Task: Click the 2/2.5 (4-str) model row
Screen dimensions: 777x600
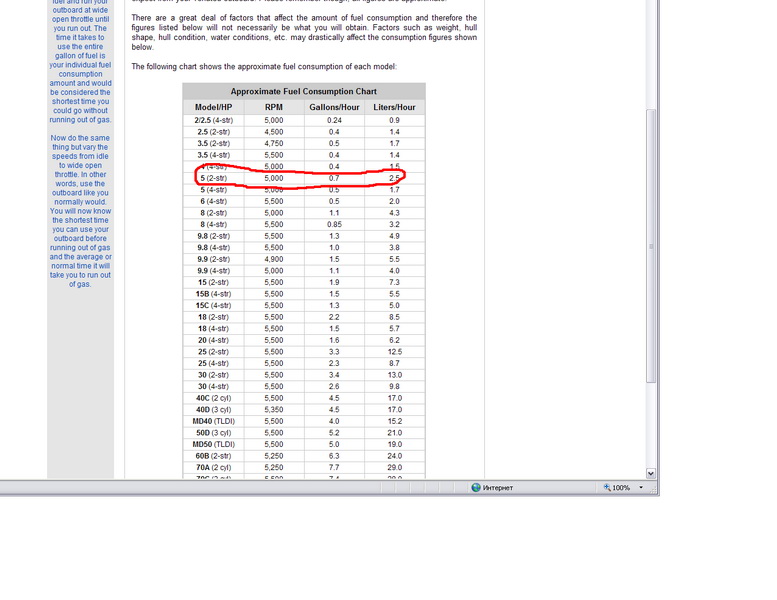Action: (x=213, y=120)
